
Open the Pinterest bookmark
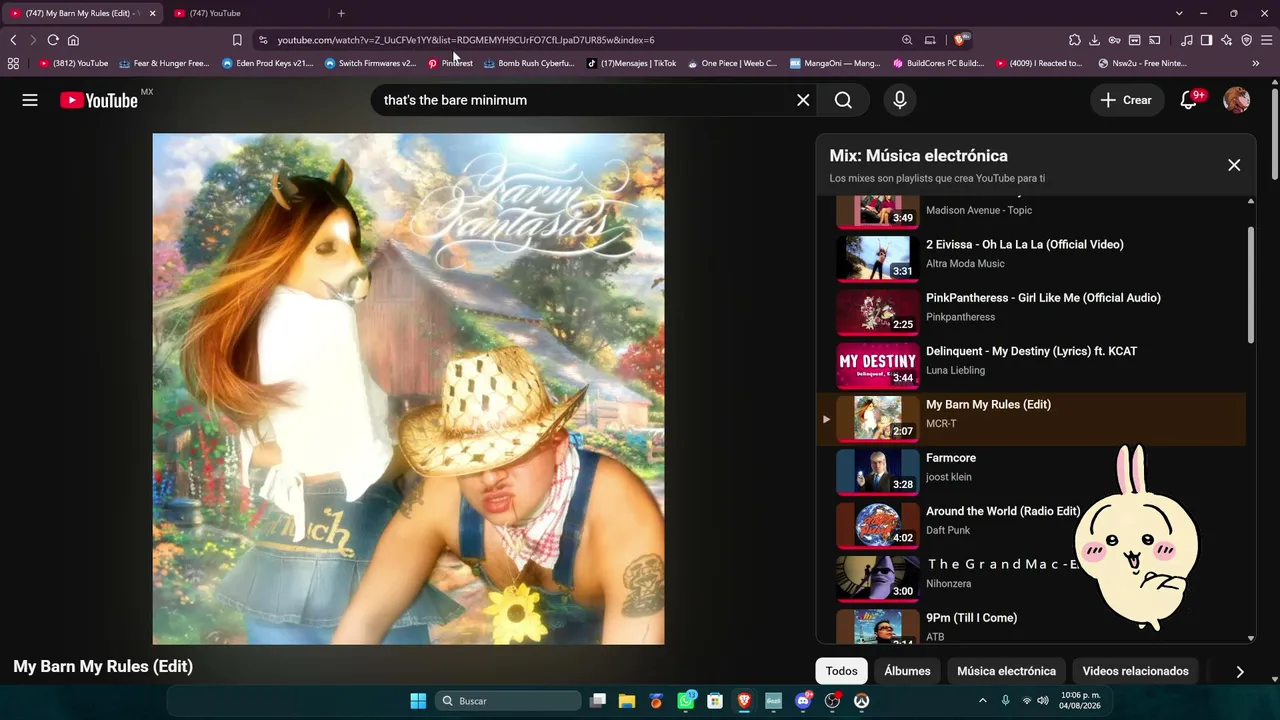coord(450,63)
